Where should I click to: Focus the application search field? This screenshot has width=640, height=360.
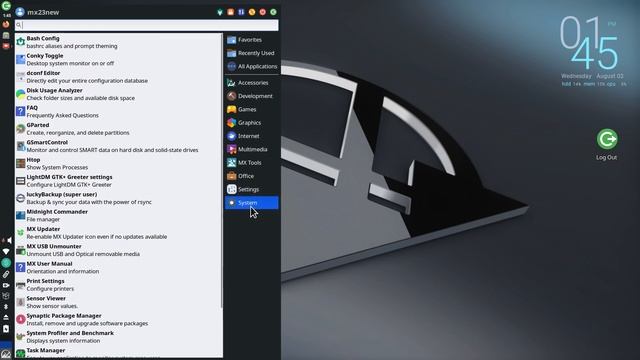pyautogui.click(x=147, y=25)
